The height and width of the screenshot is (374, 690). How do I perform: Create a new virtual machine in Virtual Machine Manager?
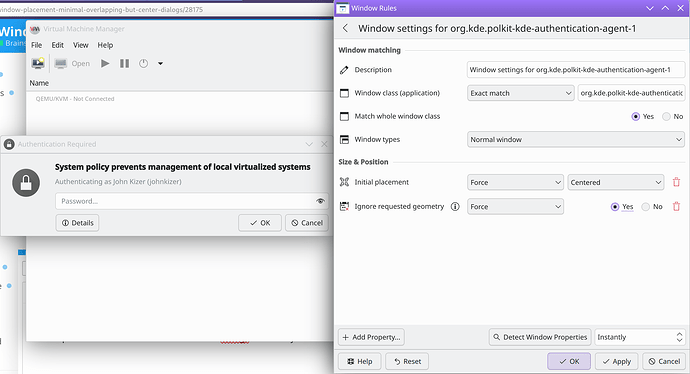[x=38, y=63]
